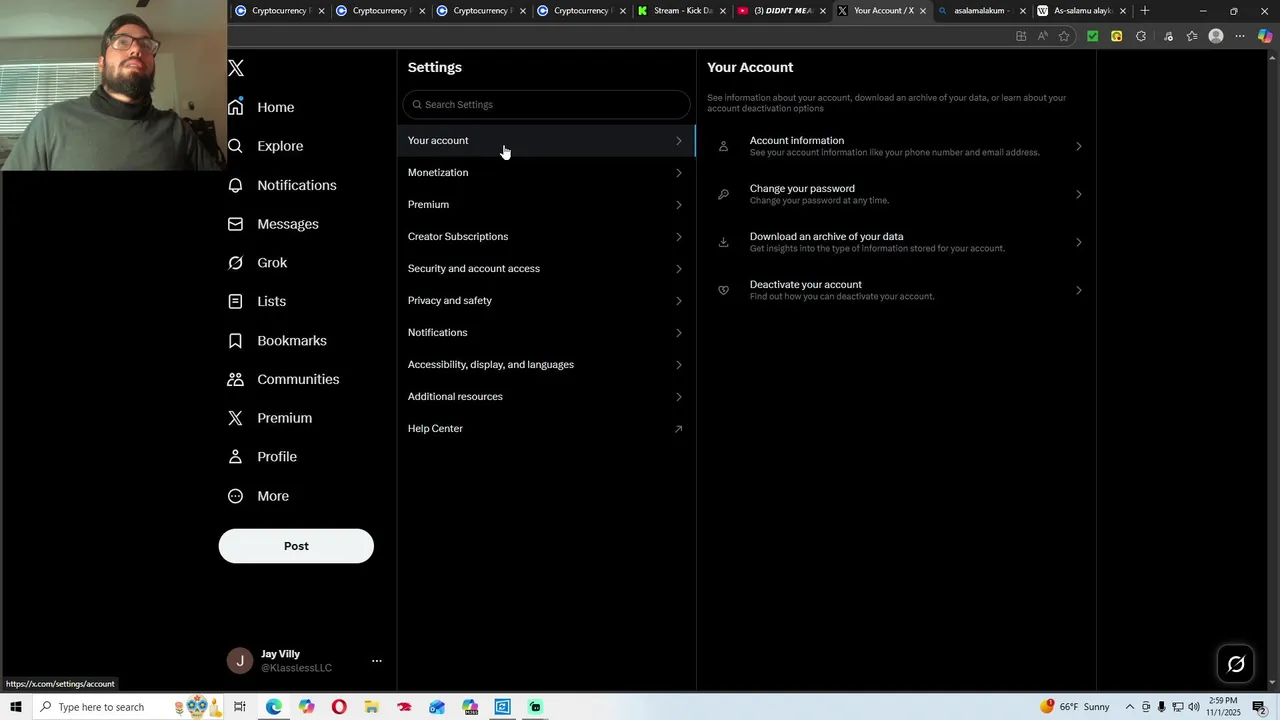
Task: Open Task View on the taskbar
Action: [240, 707]
